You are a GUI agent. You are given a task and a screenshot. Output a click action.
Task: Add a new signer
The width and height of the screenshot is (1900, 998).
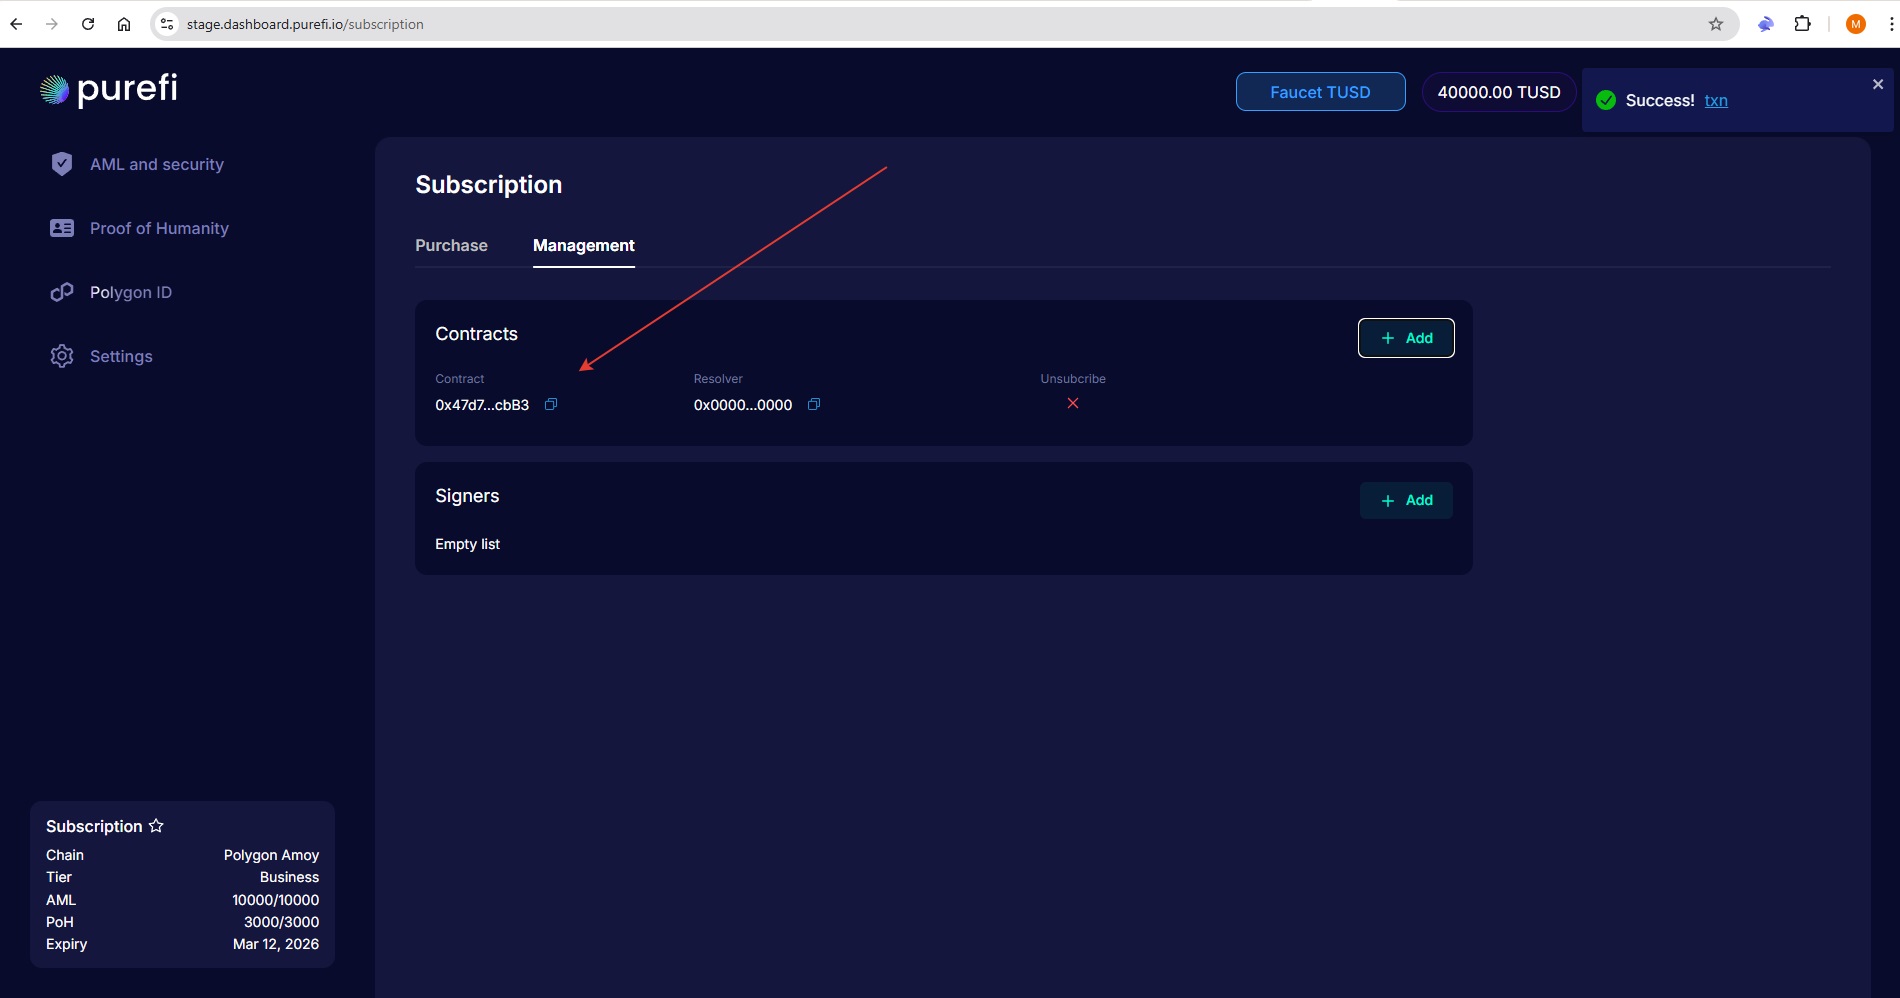1405,500
